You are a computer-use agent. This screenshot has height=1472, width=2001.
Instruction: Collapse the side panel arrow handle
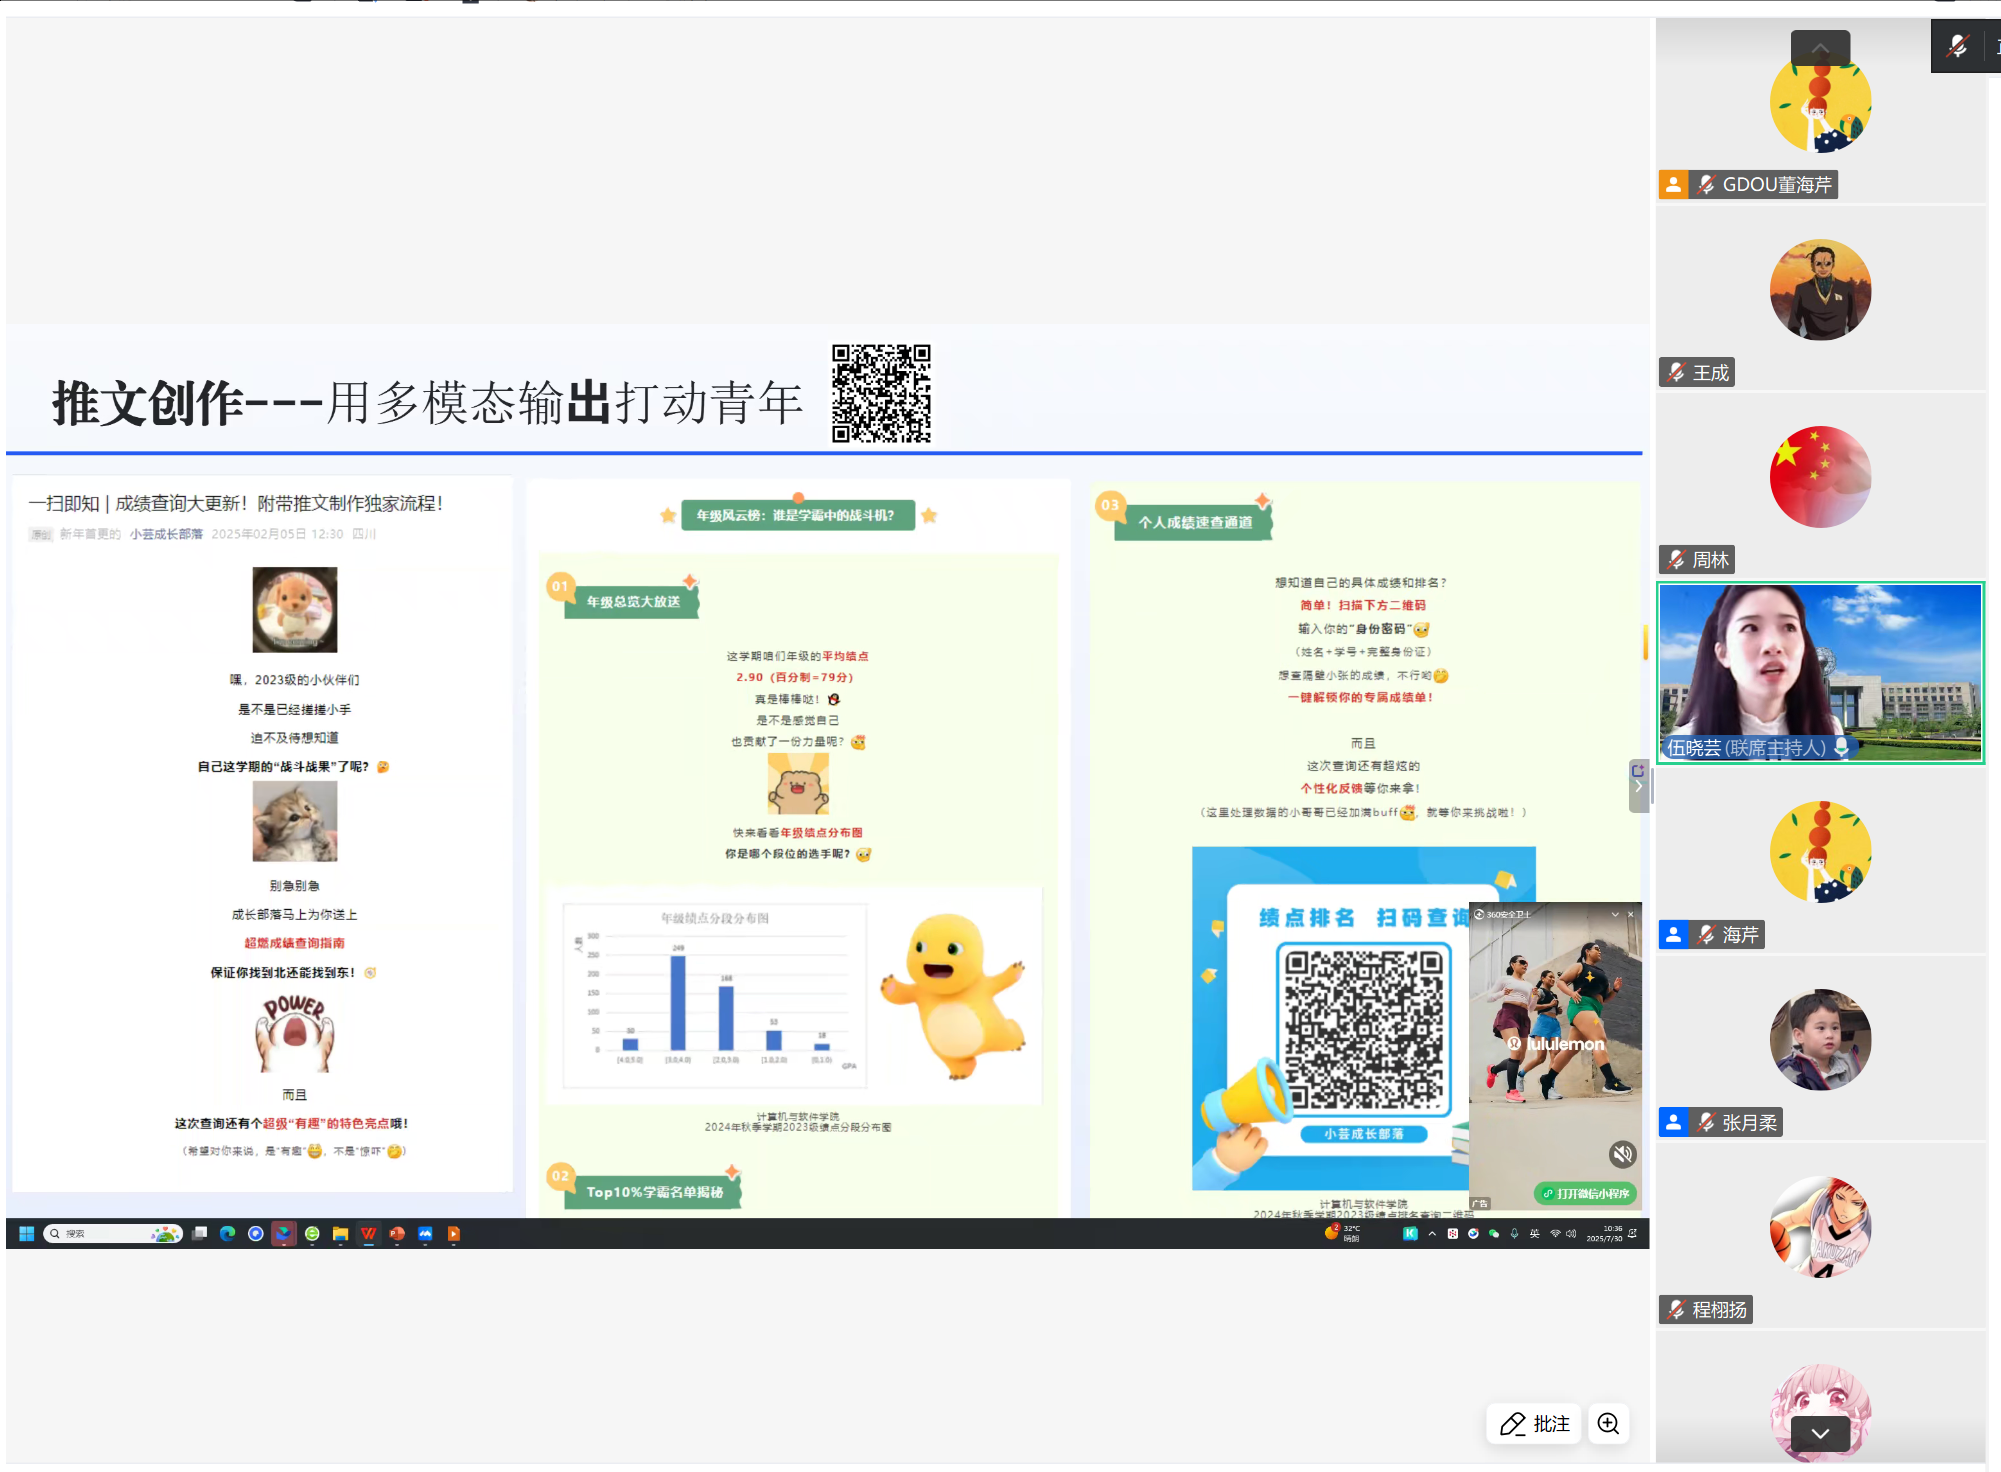[1638, 786]
